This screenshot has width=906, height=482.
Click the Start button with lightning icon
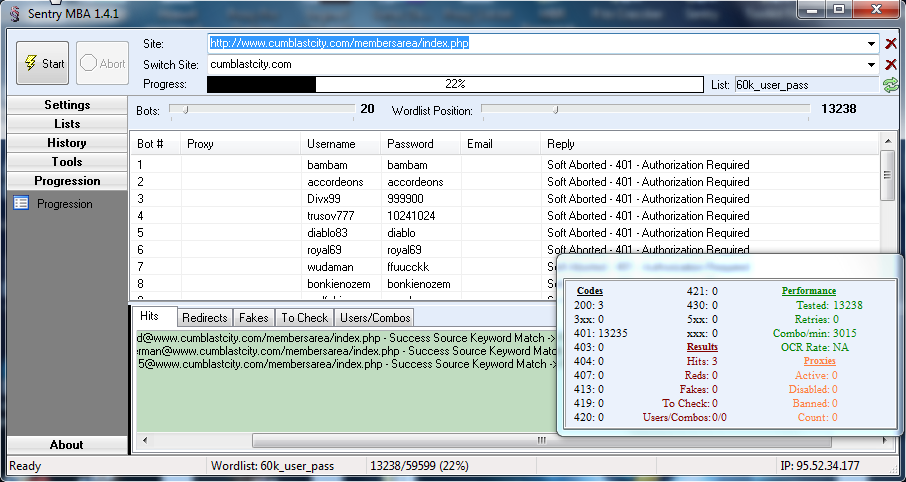pyautogui.click(x=42, y=63)
